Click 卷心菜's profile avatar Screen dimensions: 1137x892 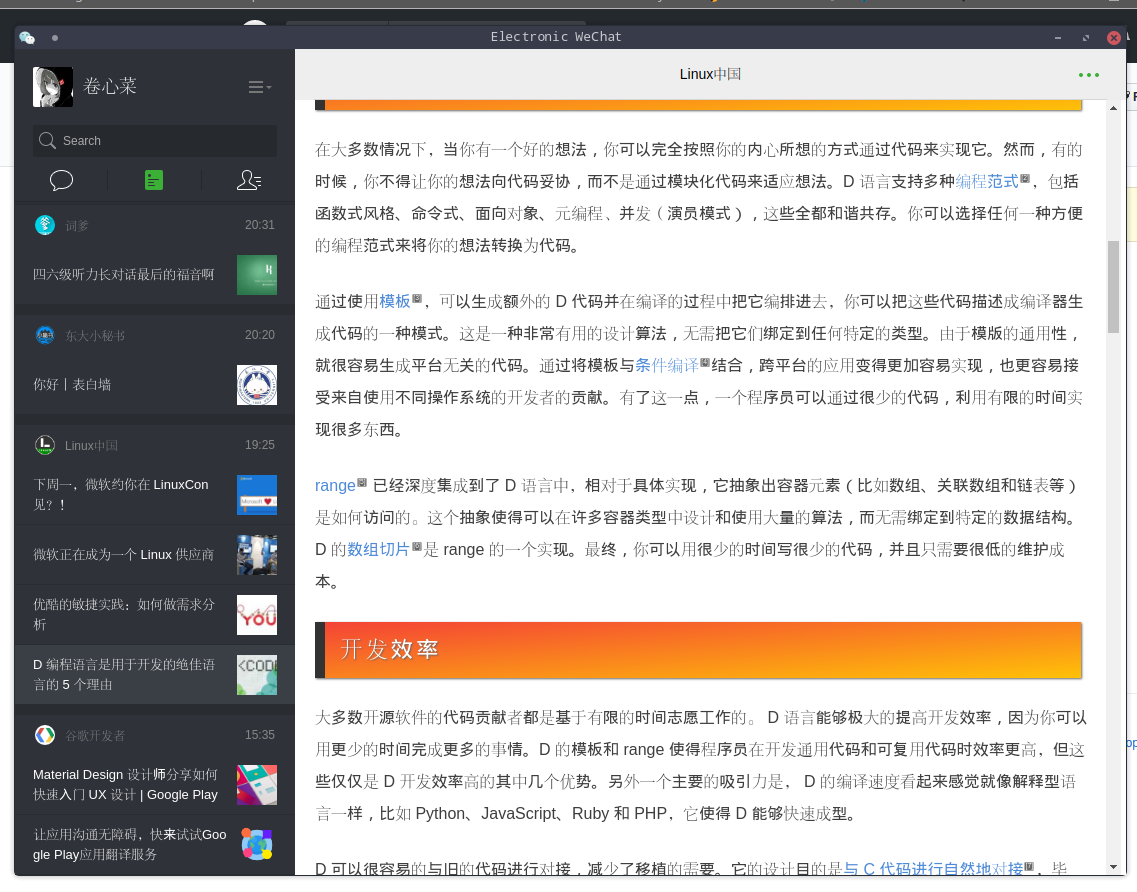(53, 86)
